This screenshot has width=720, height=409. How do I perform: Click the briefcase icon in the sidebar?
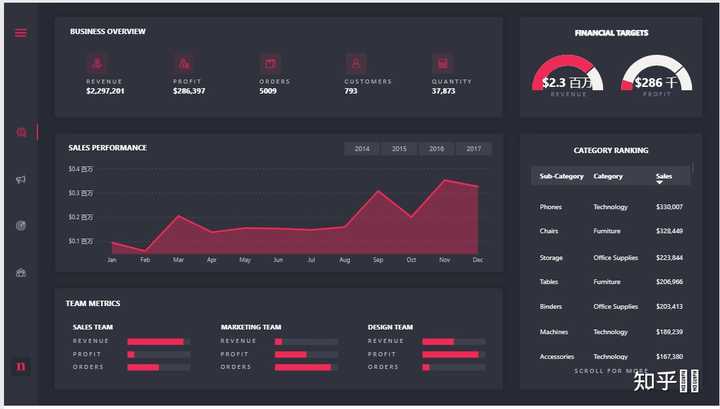point(21,273)
